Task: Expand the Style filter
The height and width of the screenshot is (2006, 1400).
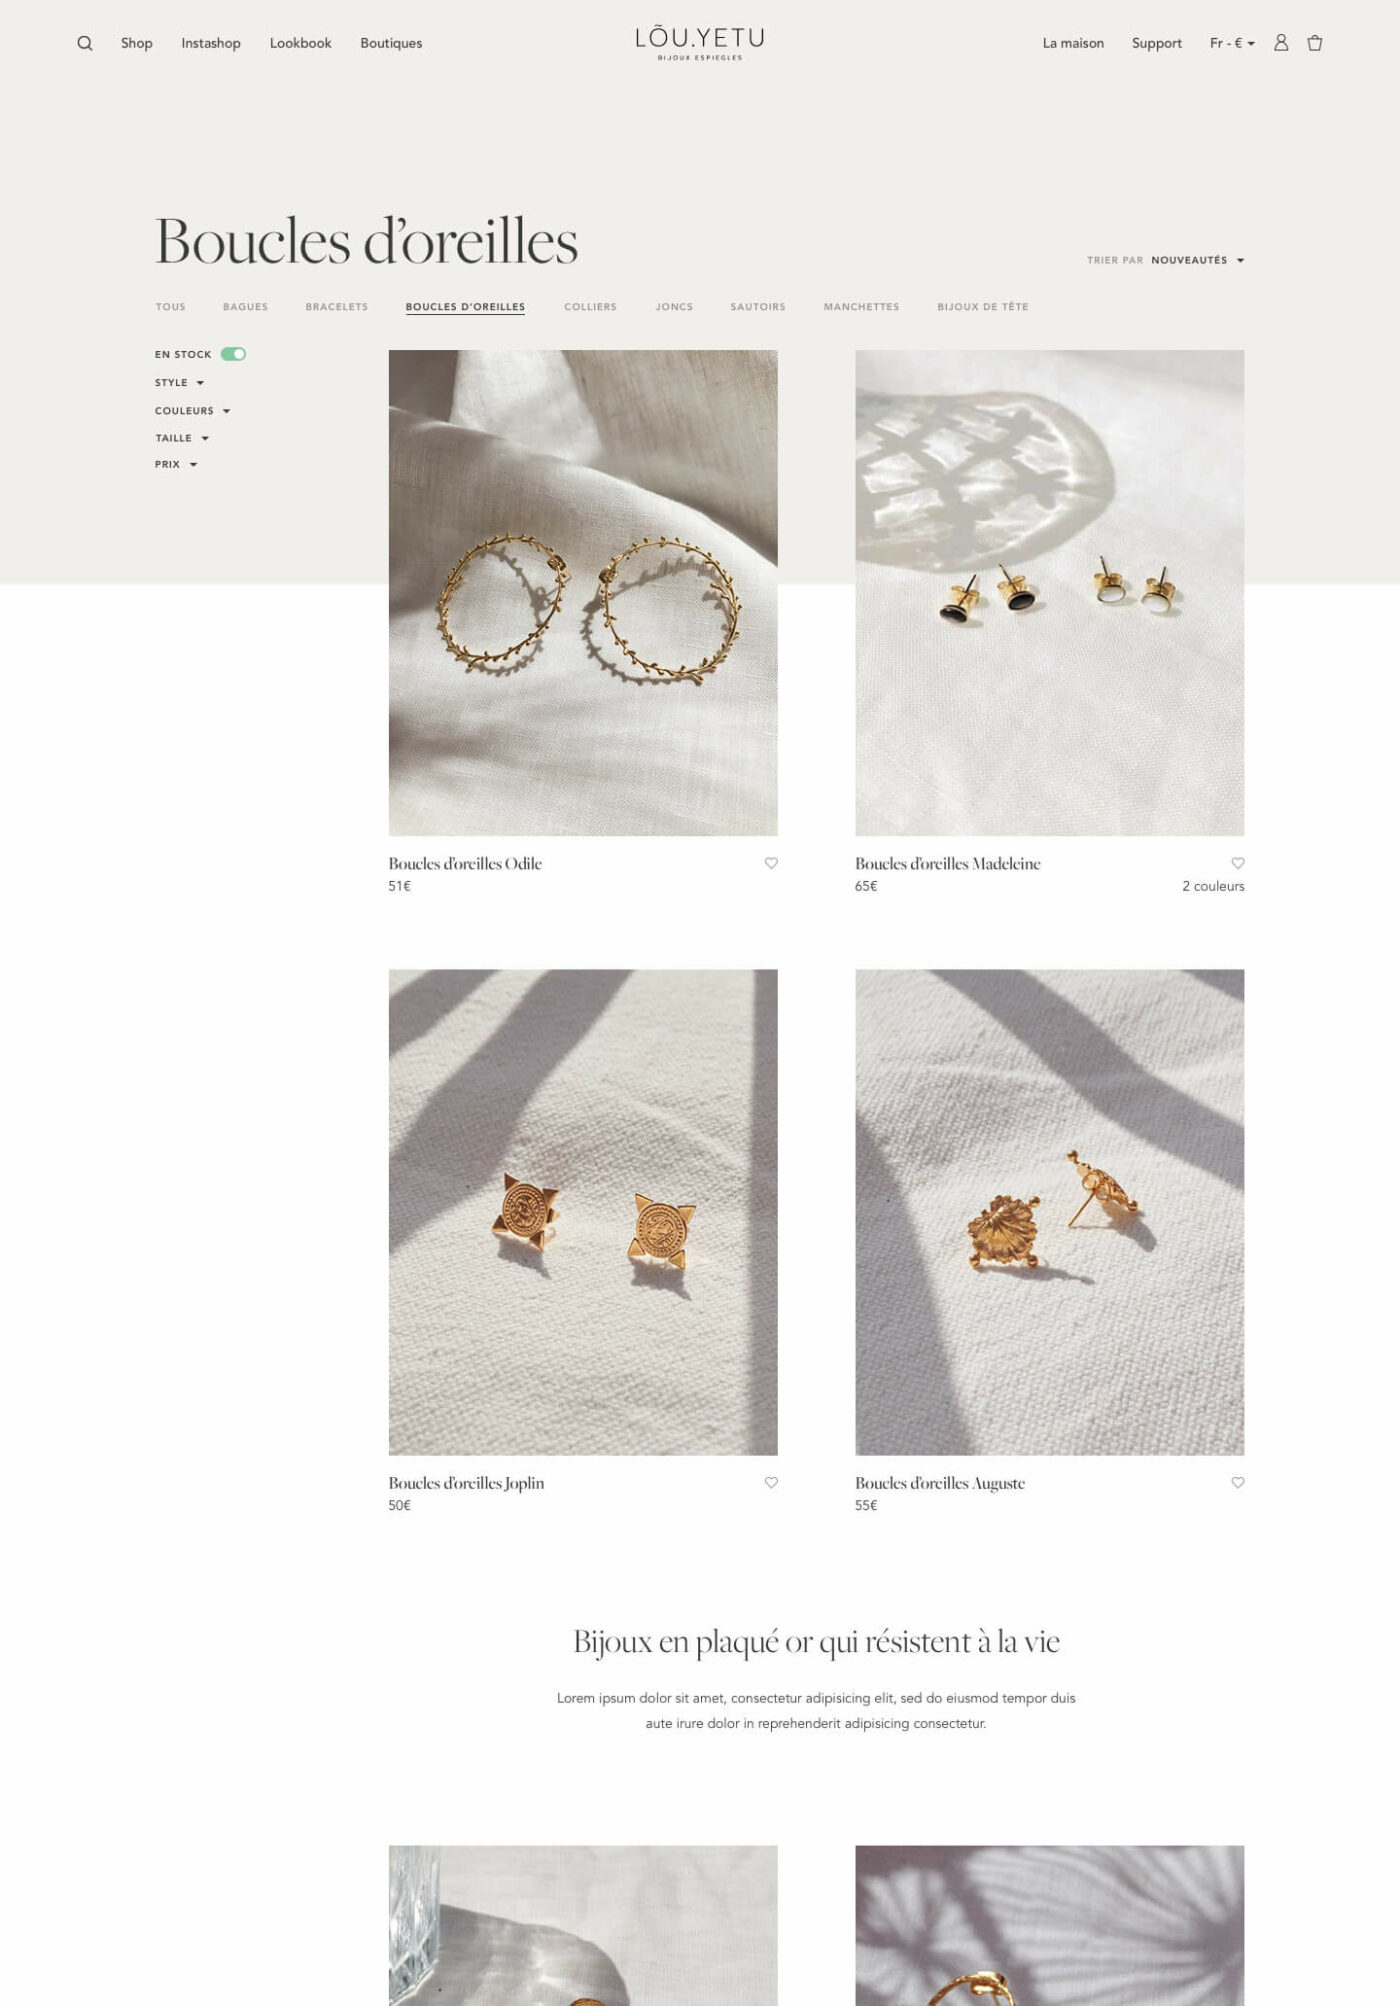Action: pos(180,383)
